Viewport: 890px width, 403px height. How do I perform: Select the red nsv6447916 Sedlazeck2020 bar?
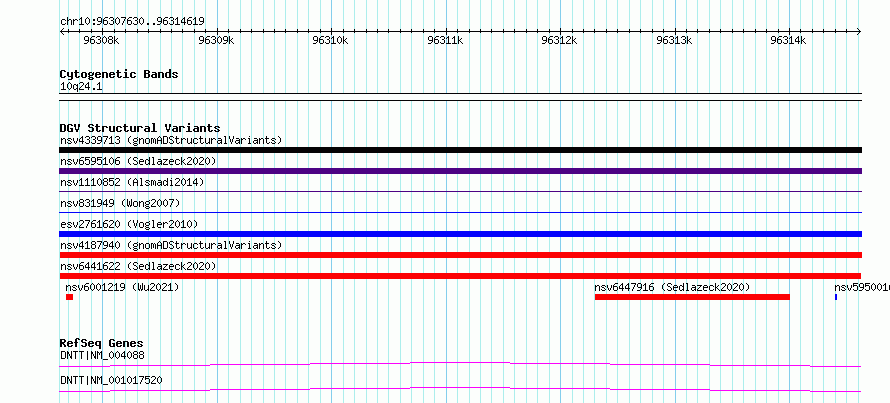coord(692,297)
